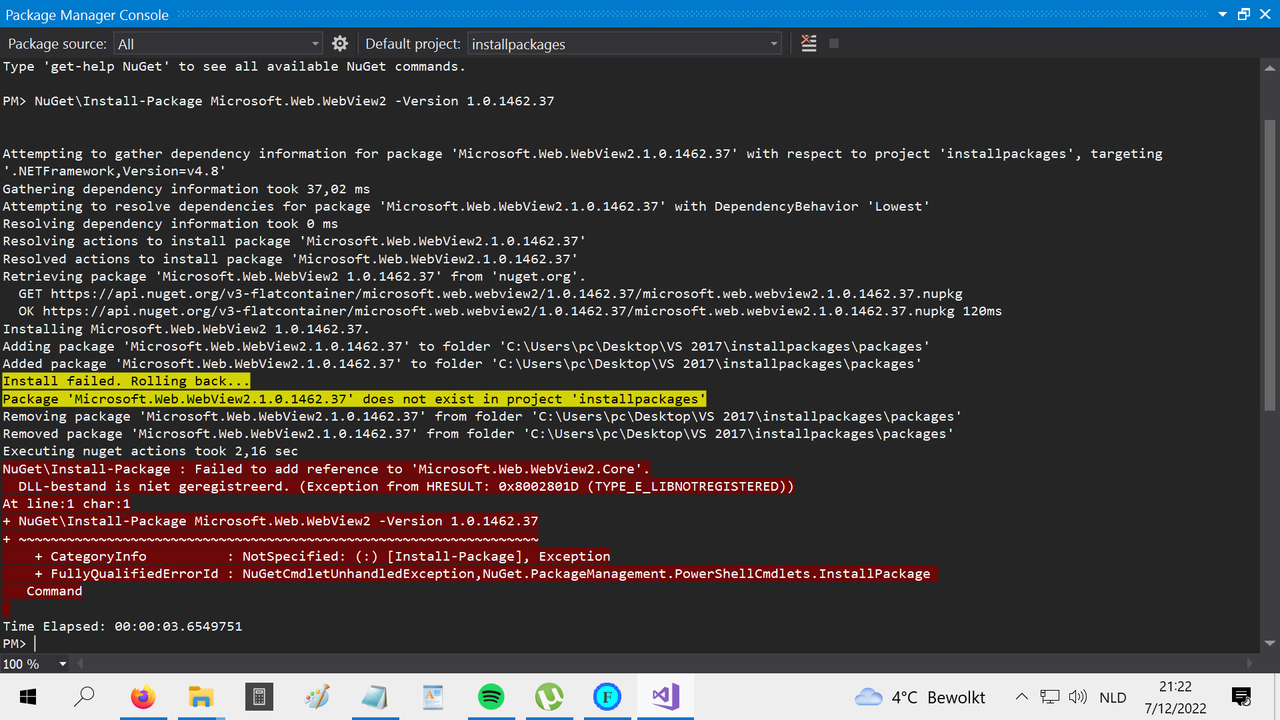Open File Explorer from the taskbar
Viewport: 1280px width, 720px height.
coord(201,696)
